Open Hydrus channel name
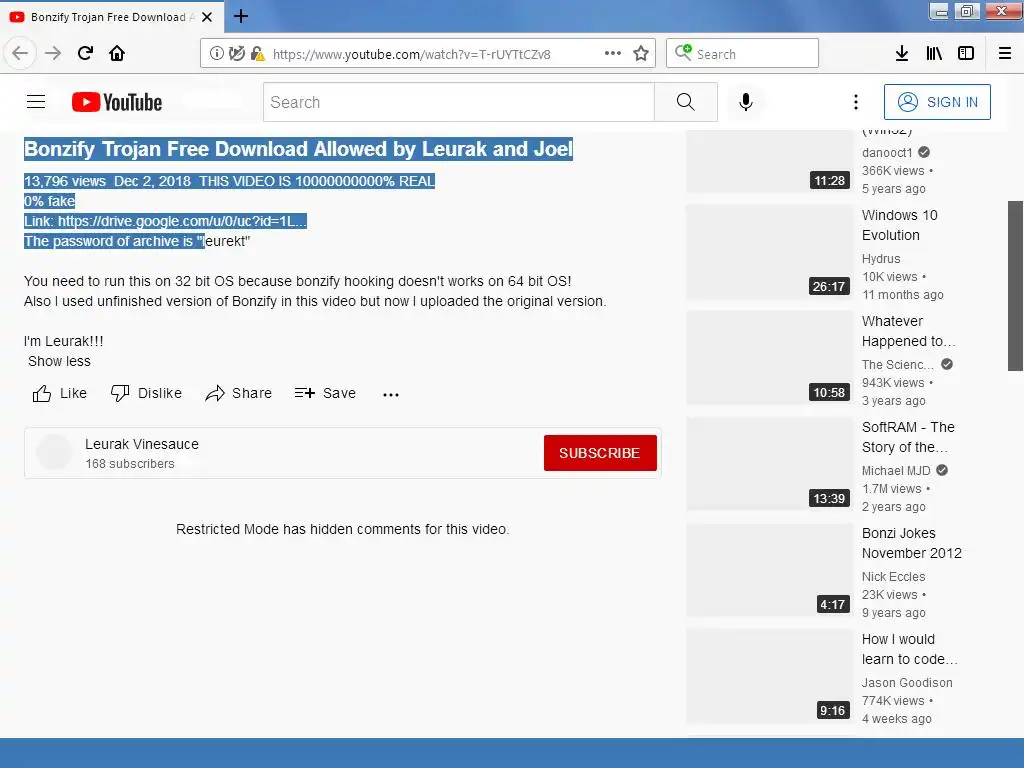This screenshot has height=768, width=1024. tap(881, 259)
